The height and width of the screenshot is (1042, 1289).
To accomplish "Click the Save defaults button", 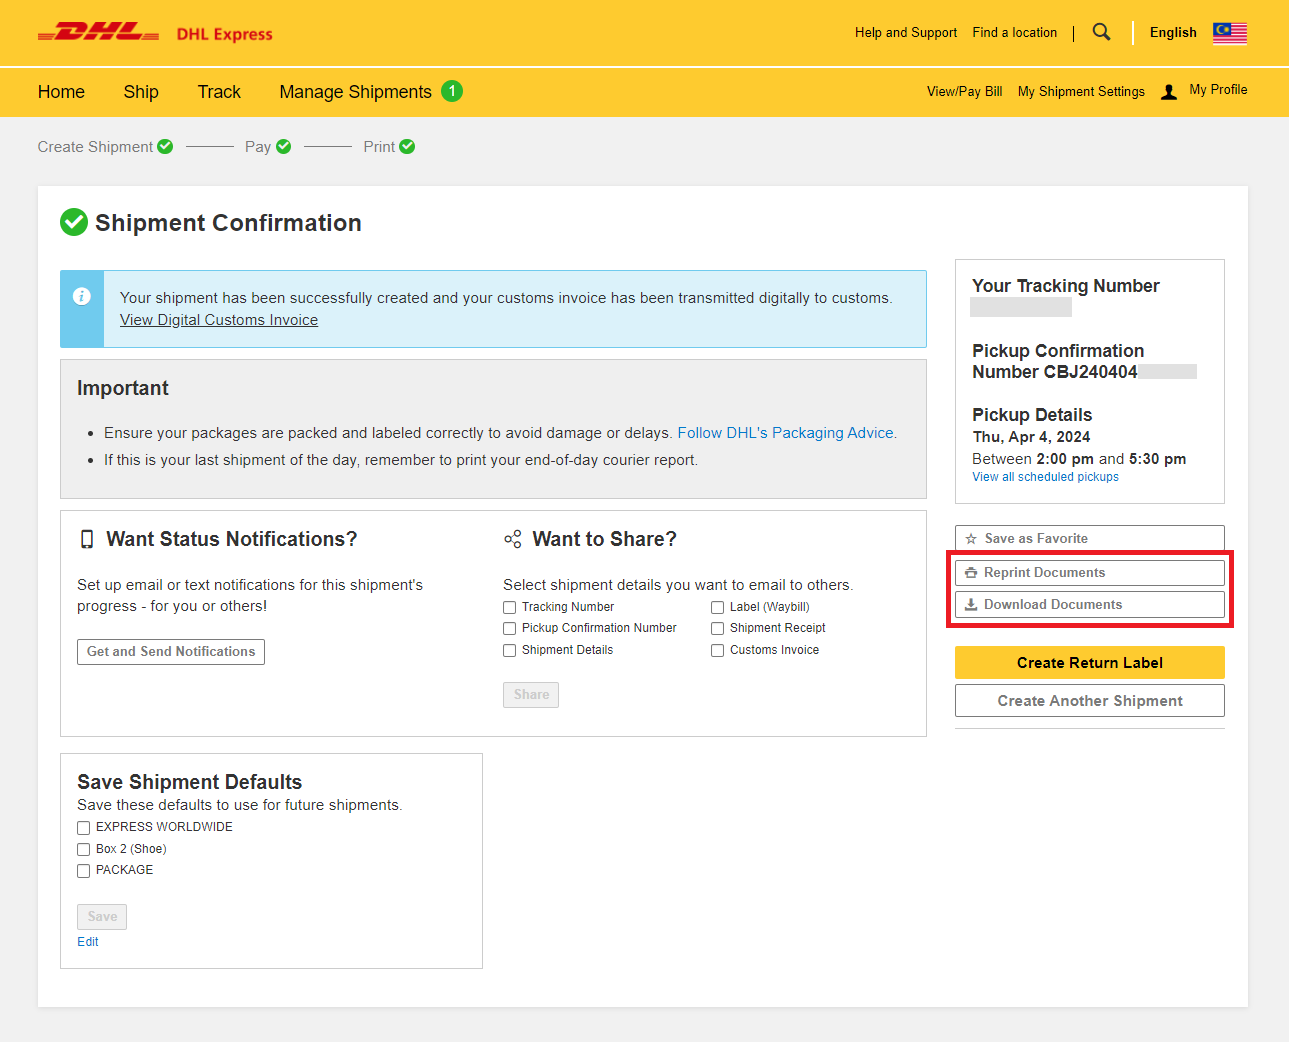I will pos(102,917).
